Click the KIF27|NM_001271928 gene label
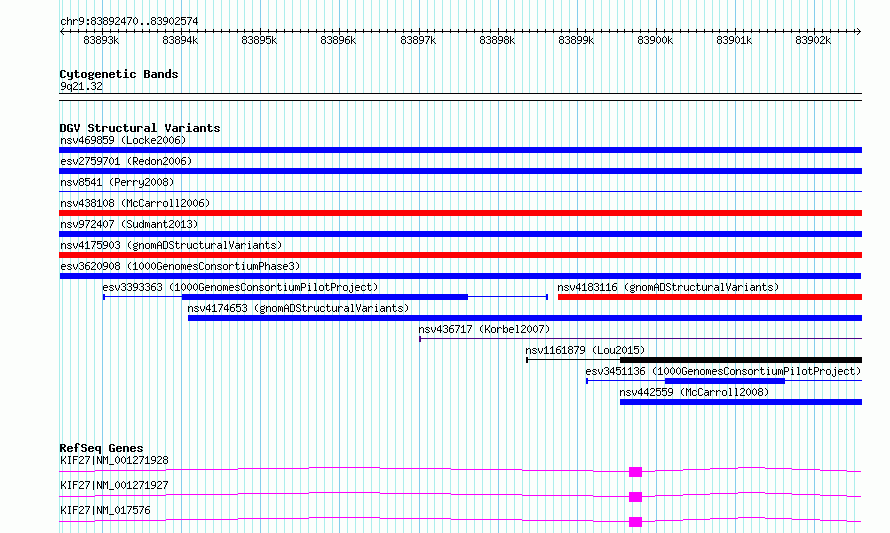890x533 pixels. [x=114, y=460]
